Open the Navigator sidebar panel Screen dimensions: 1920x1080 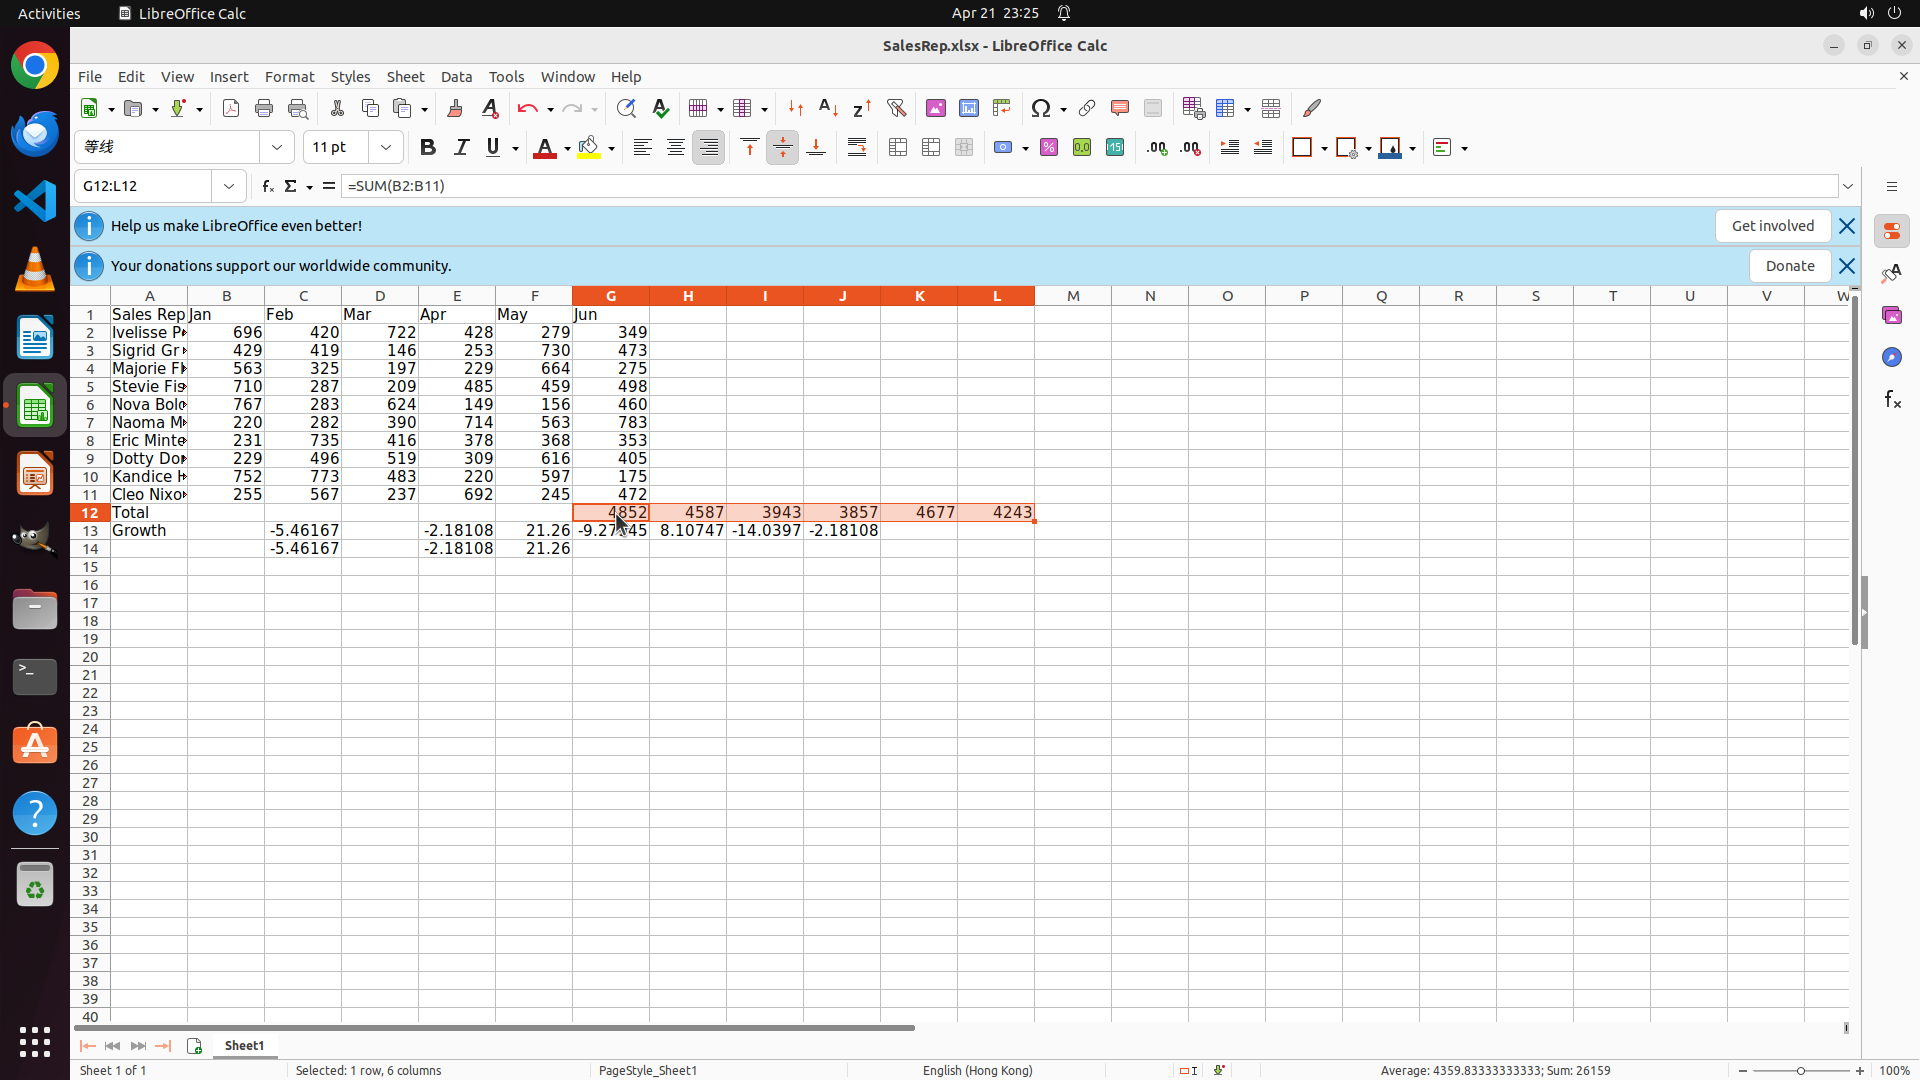[1891, 357]
